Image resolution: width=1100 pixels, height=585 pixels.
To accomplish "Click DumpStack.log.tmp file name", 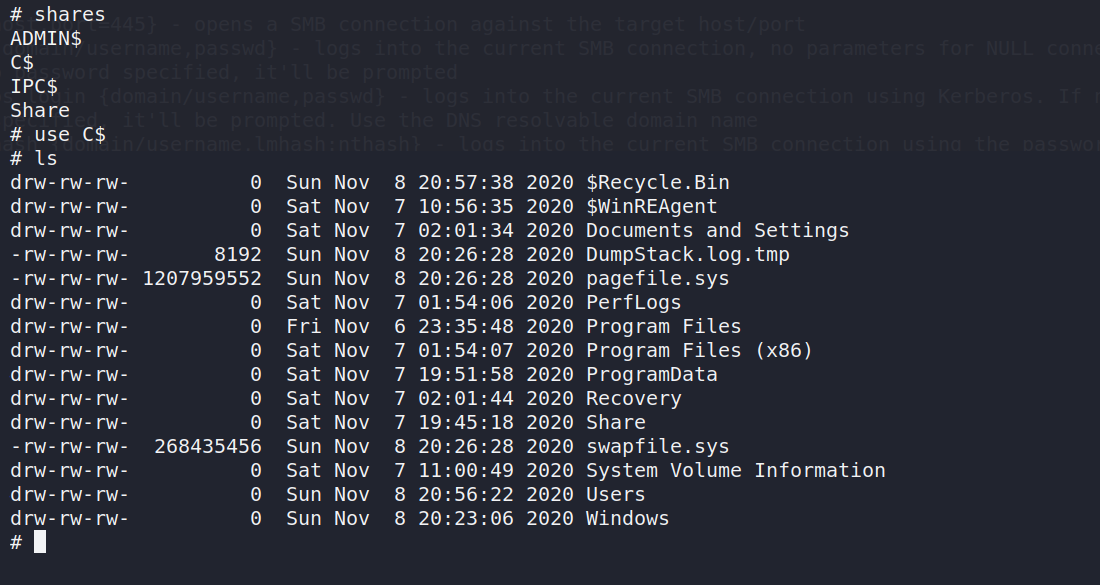I will pos(687,255).
